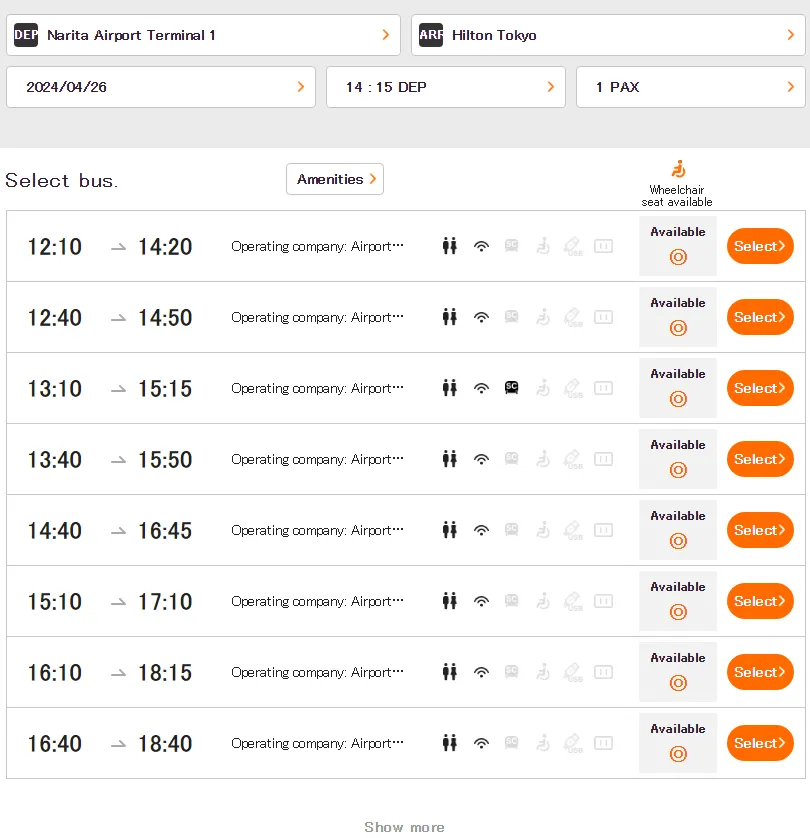Image resolution: width=810 pixels, height=838 pixels.
Task: Select the 16:40 to 18:40 bus
Action: click(760, 743)
